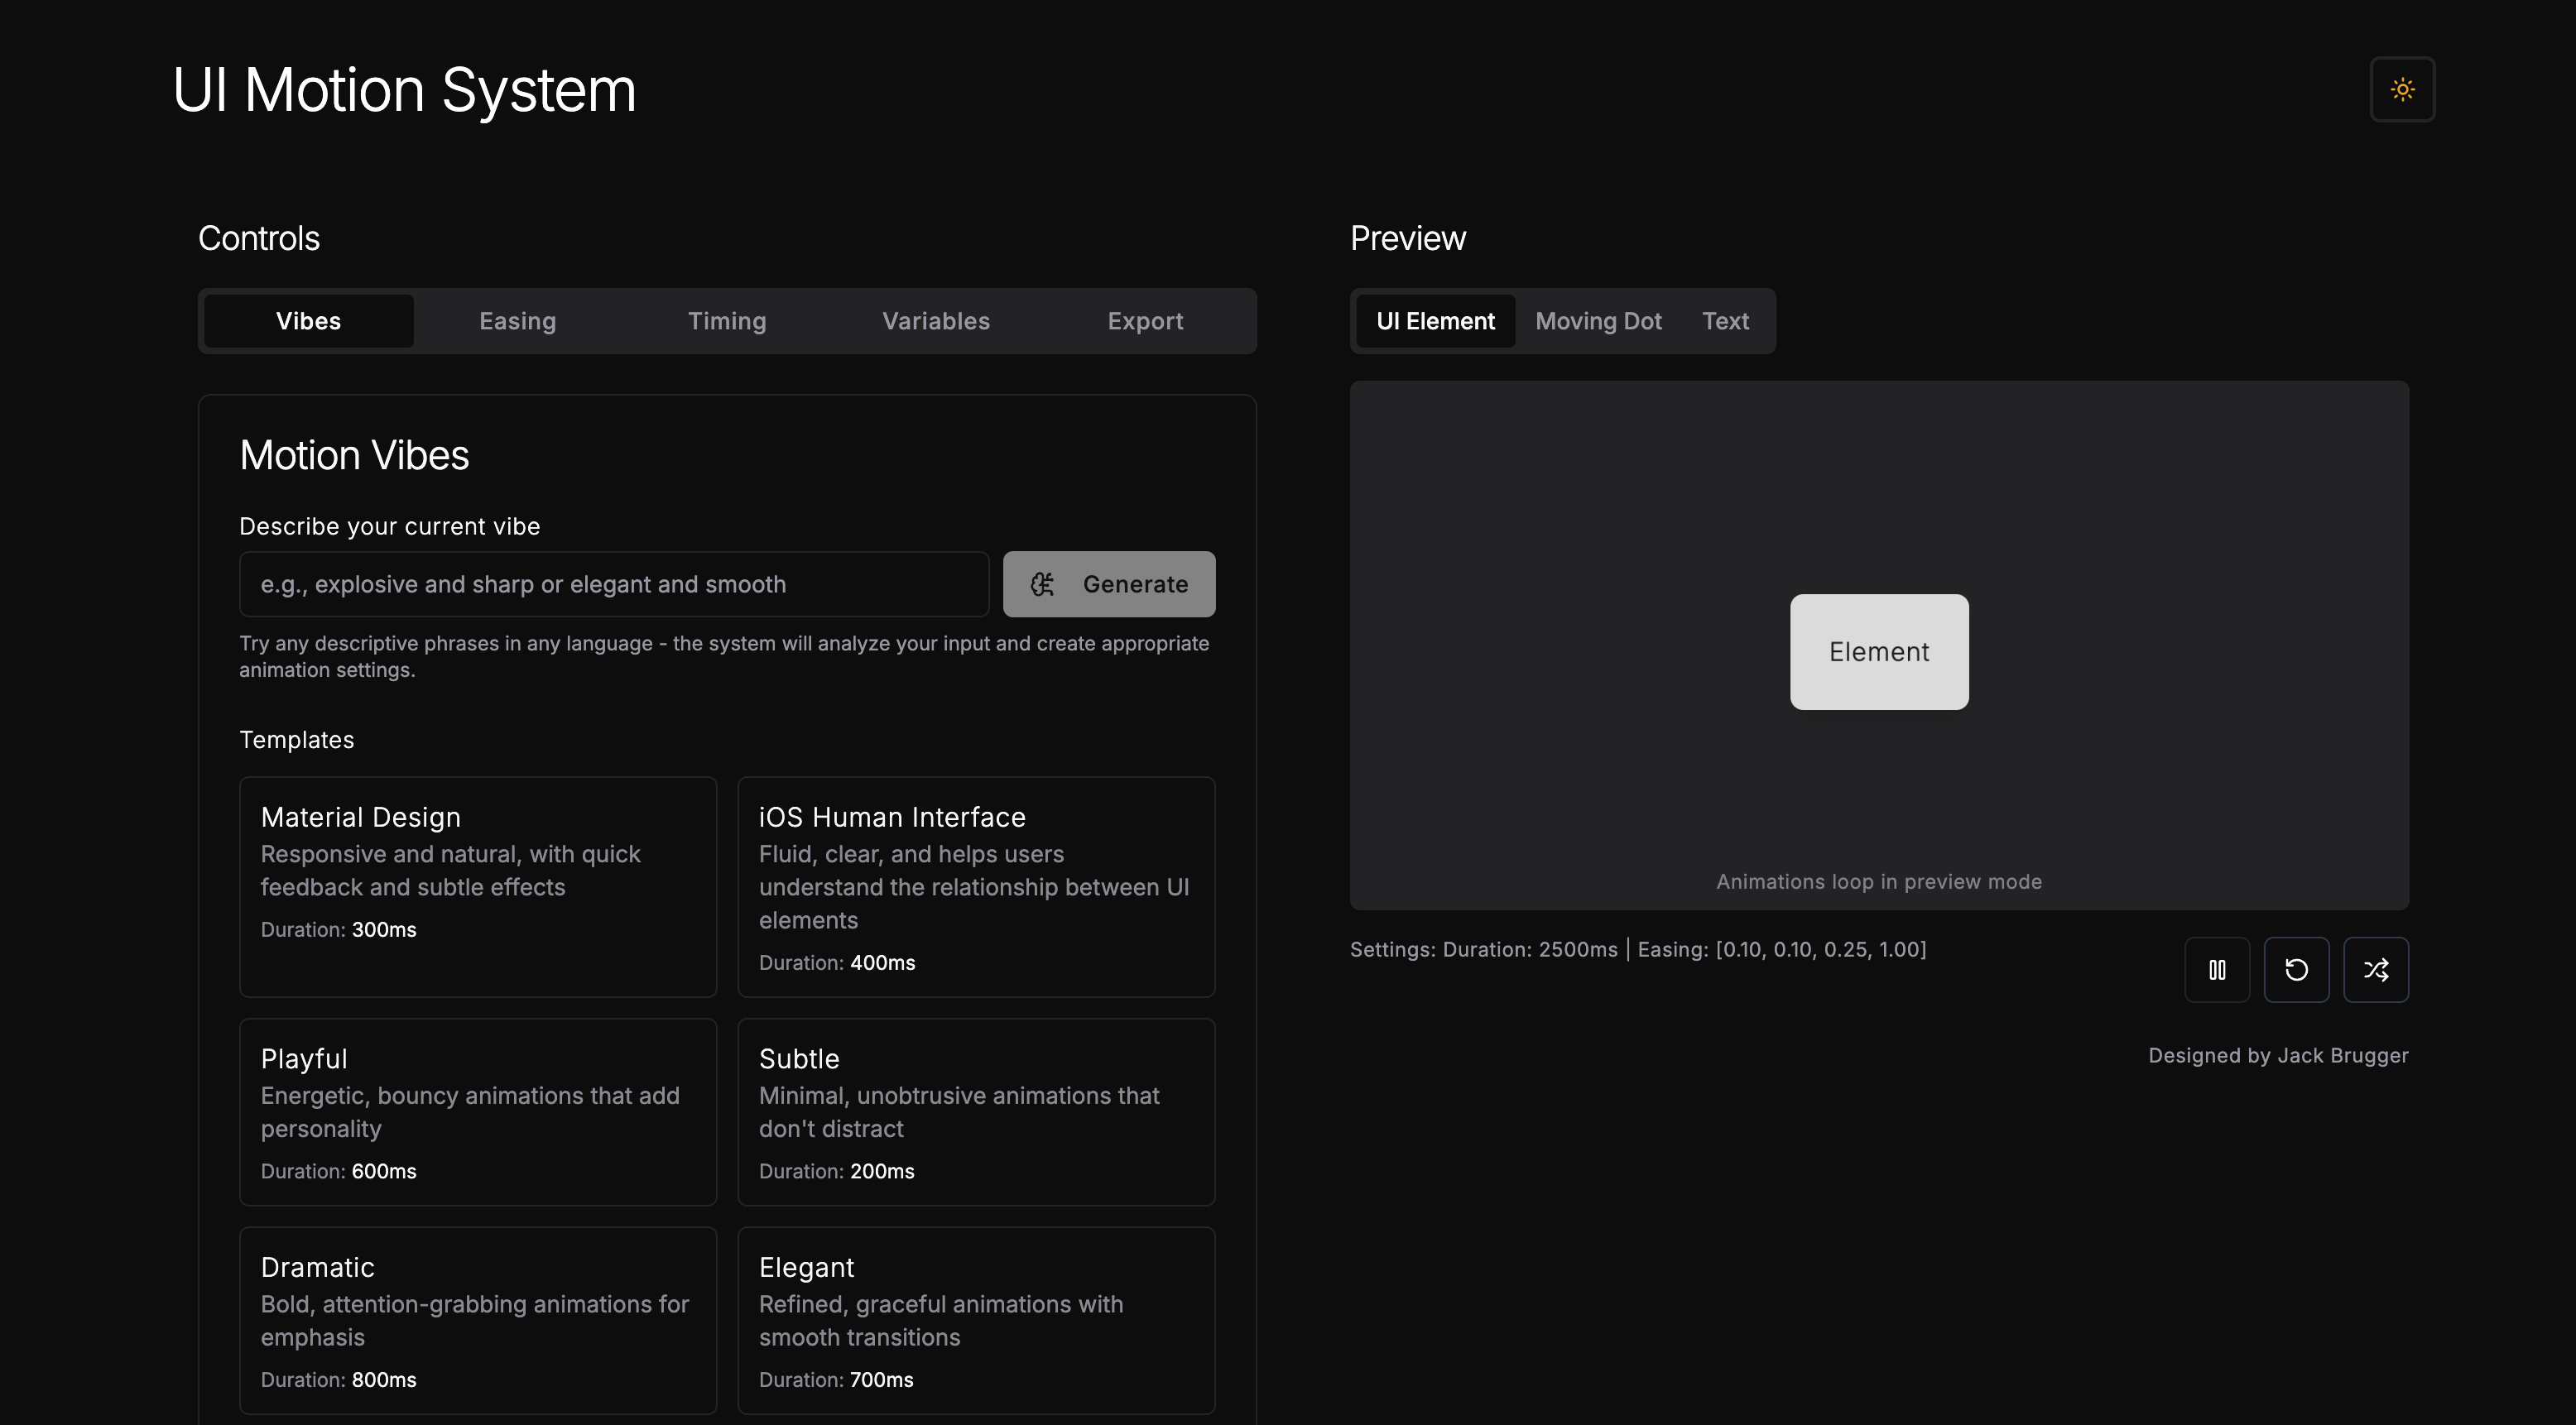Click the 'Describe your current vibe' label
Viewport: 2576px width, 1425px height.
coord(389,526)
